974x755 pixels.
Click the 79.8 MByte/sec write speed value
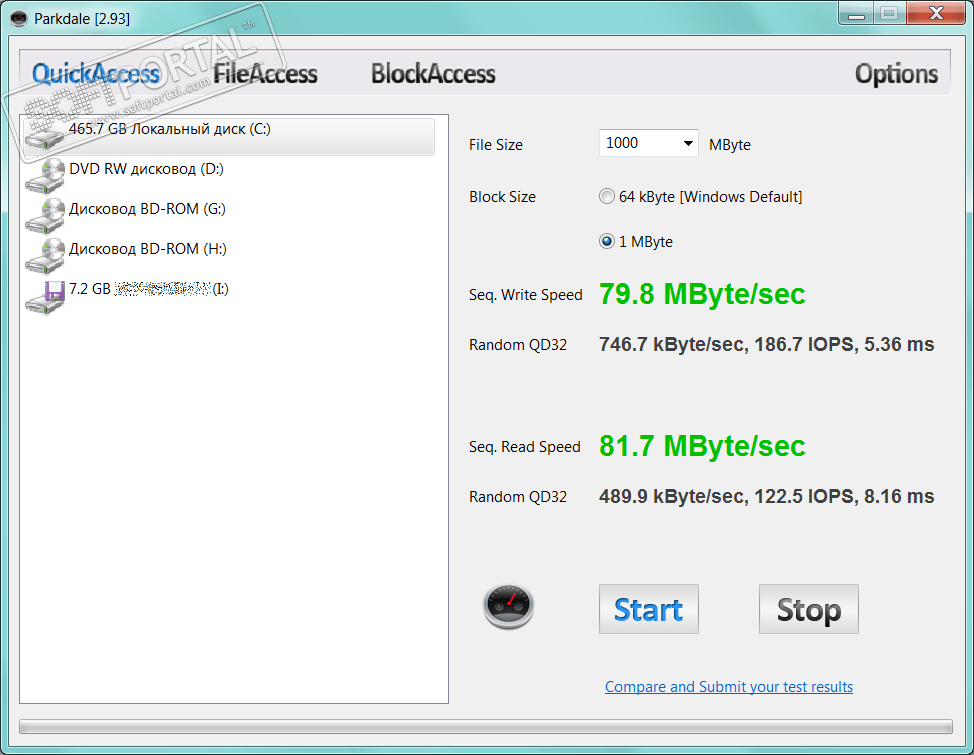tap(702, 294)
